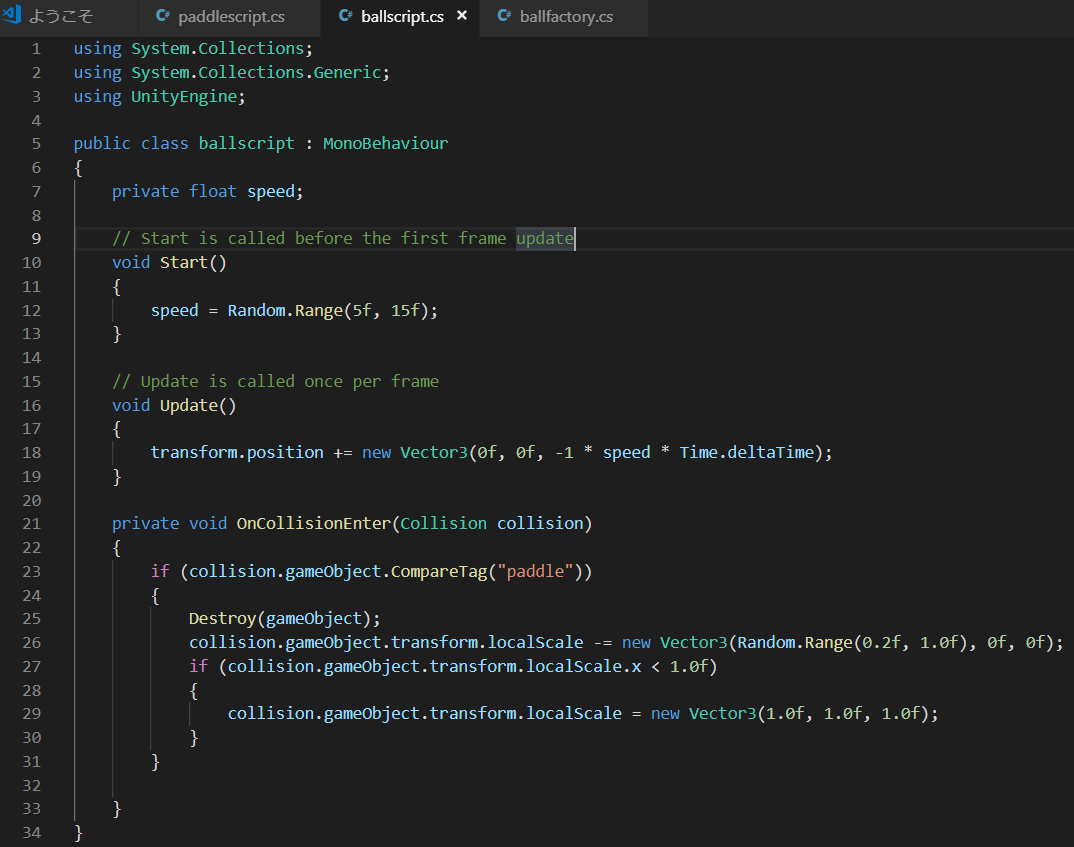Open the ballfactory.cs tab
Viewport: 1074px width, 847px height.
(x=566, y=17)
